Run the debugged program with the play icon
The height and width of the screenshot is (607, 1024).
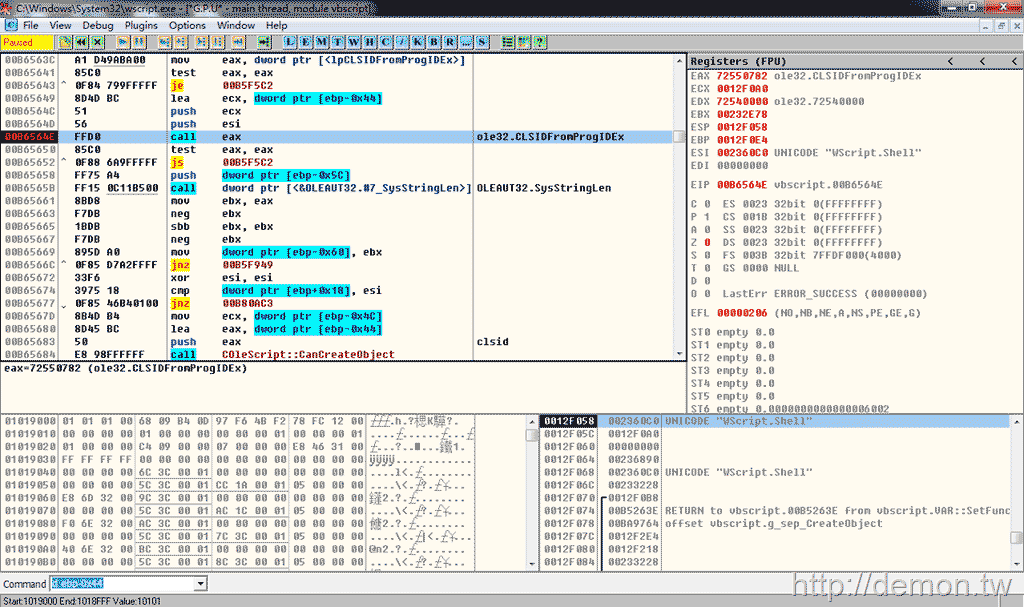pos(123,41)
